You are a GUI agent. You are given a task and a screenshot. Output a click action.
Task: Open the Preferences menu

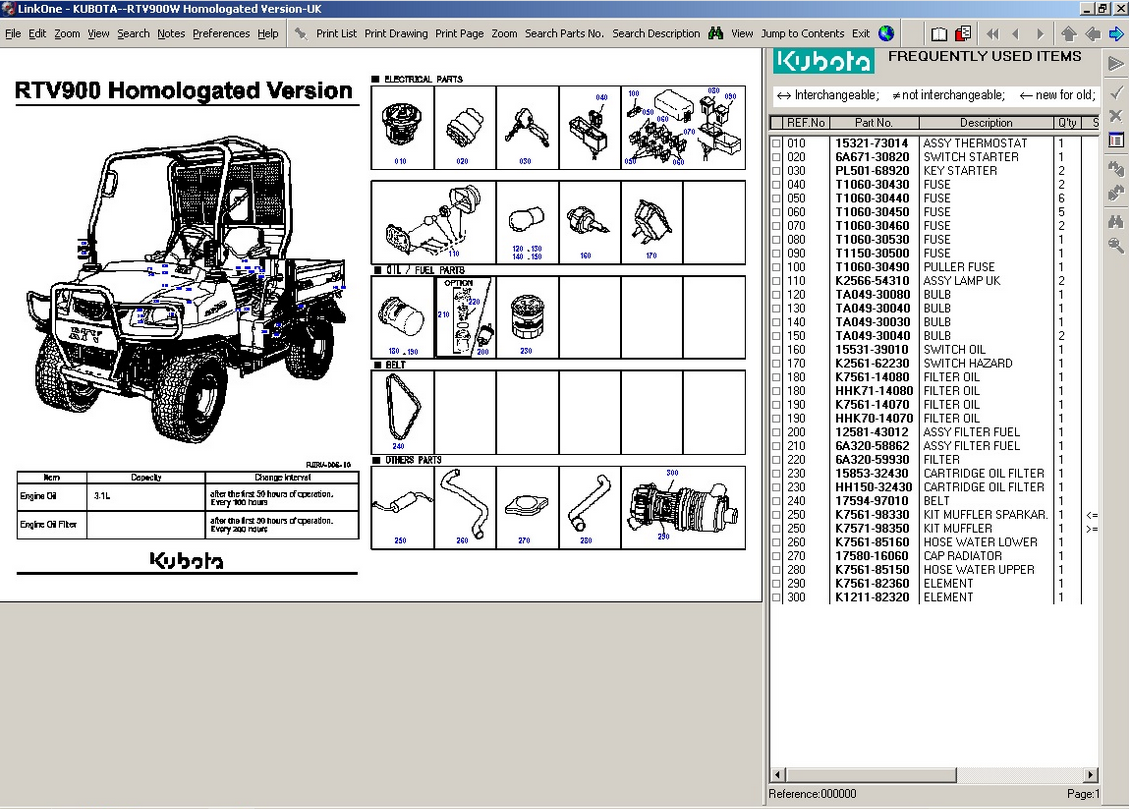(x=221, y=34)
